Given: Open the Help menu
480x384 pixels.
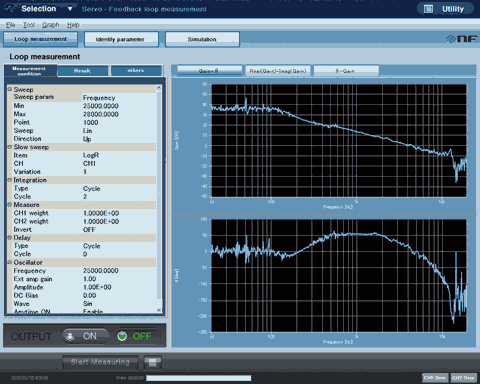Looking at the screenshot, I should coord(73,25).
